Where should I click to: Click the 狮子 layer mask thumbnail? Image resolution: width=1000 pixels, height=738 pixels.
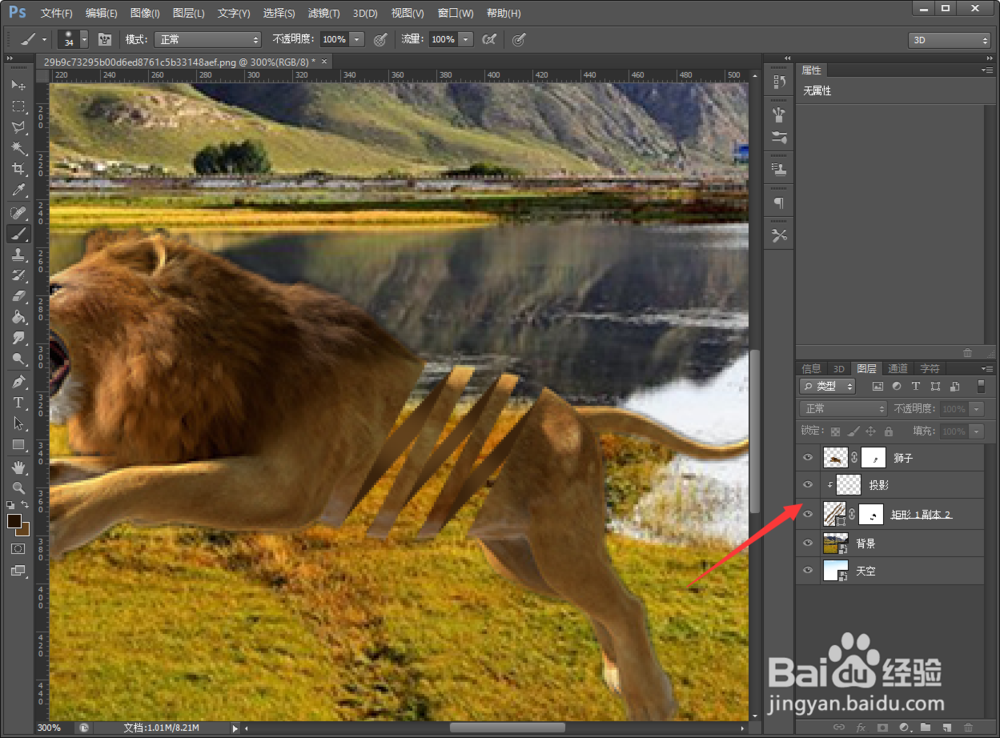coord(873,457)
